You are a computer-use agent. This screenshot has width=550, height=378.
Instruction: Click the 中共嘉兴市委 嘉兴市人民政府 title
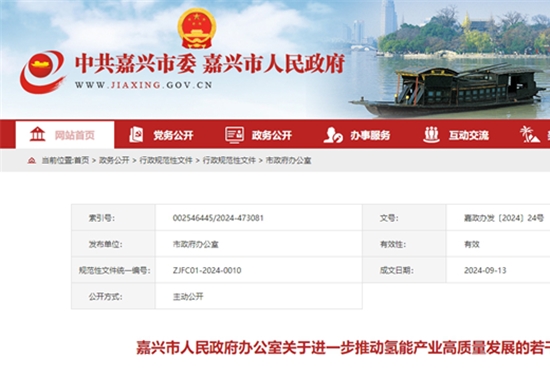click(x=210, y=63)
